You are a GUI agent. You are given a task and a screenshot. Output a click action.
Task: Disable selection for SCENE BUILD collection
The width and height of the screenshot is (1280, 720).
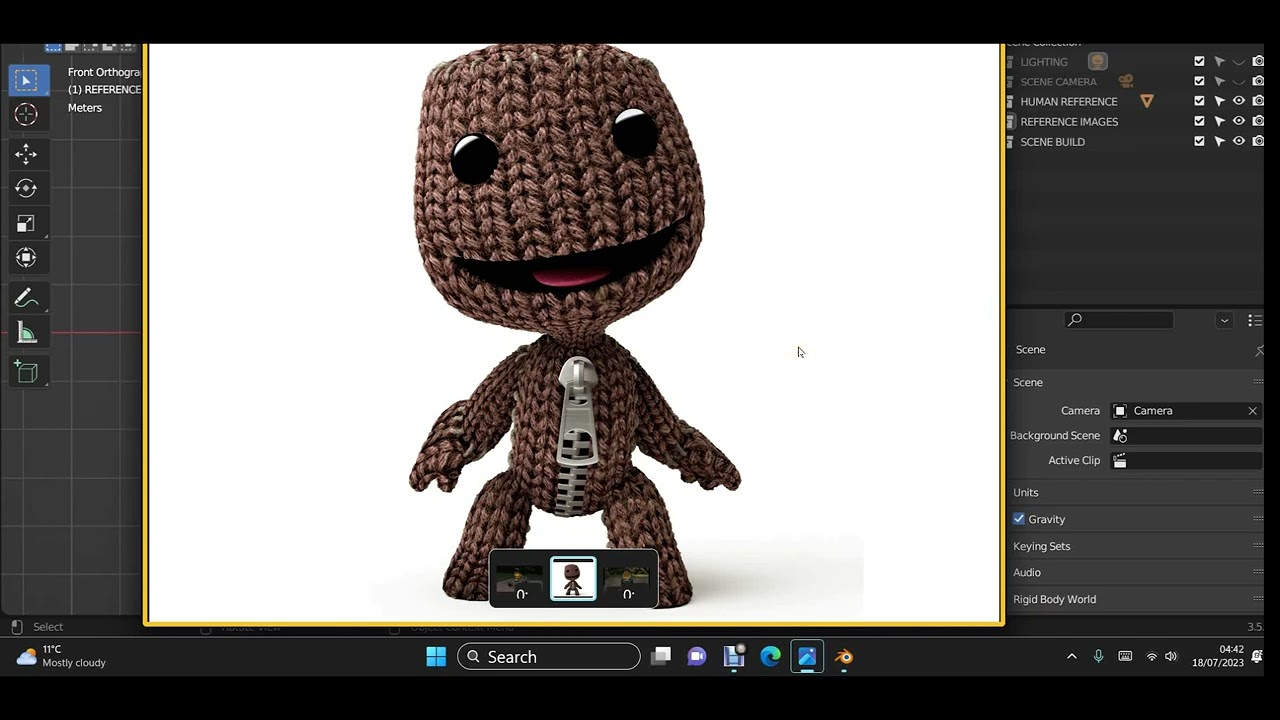1219,141
